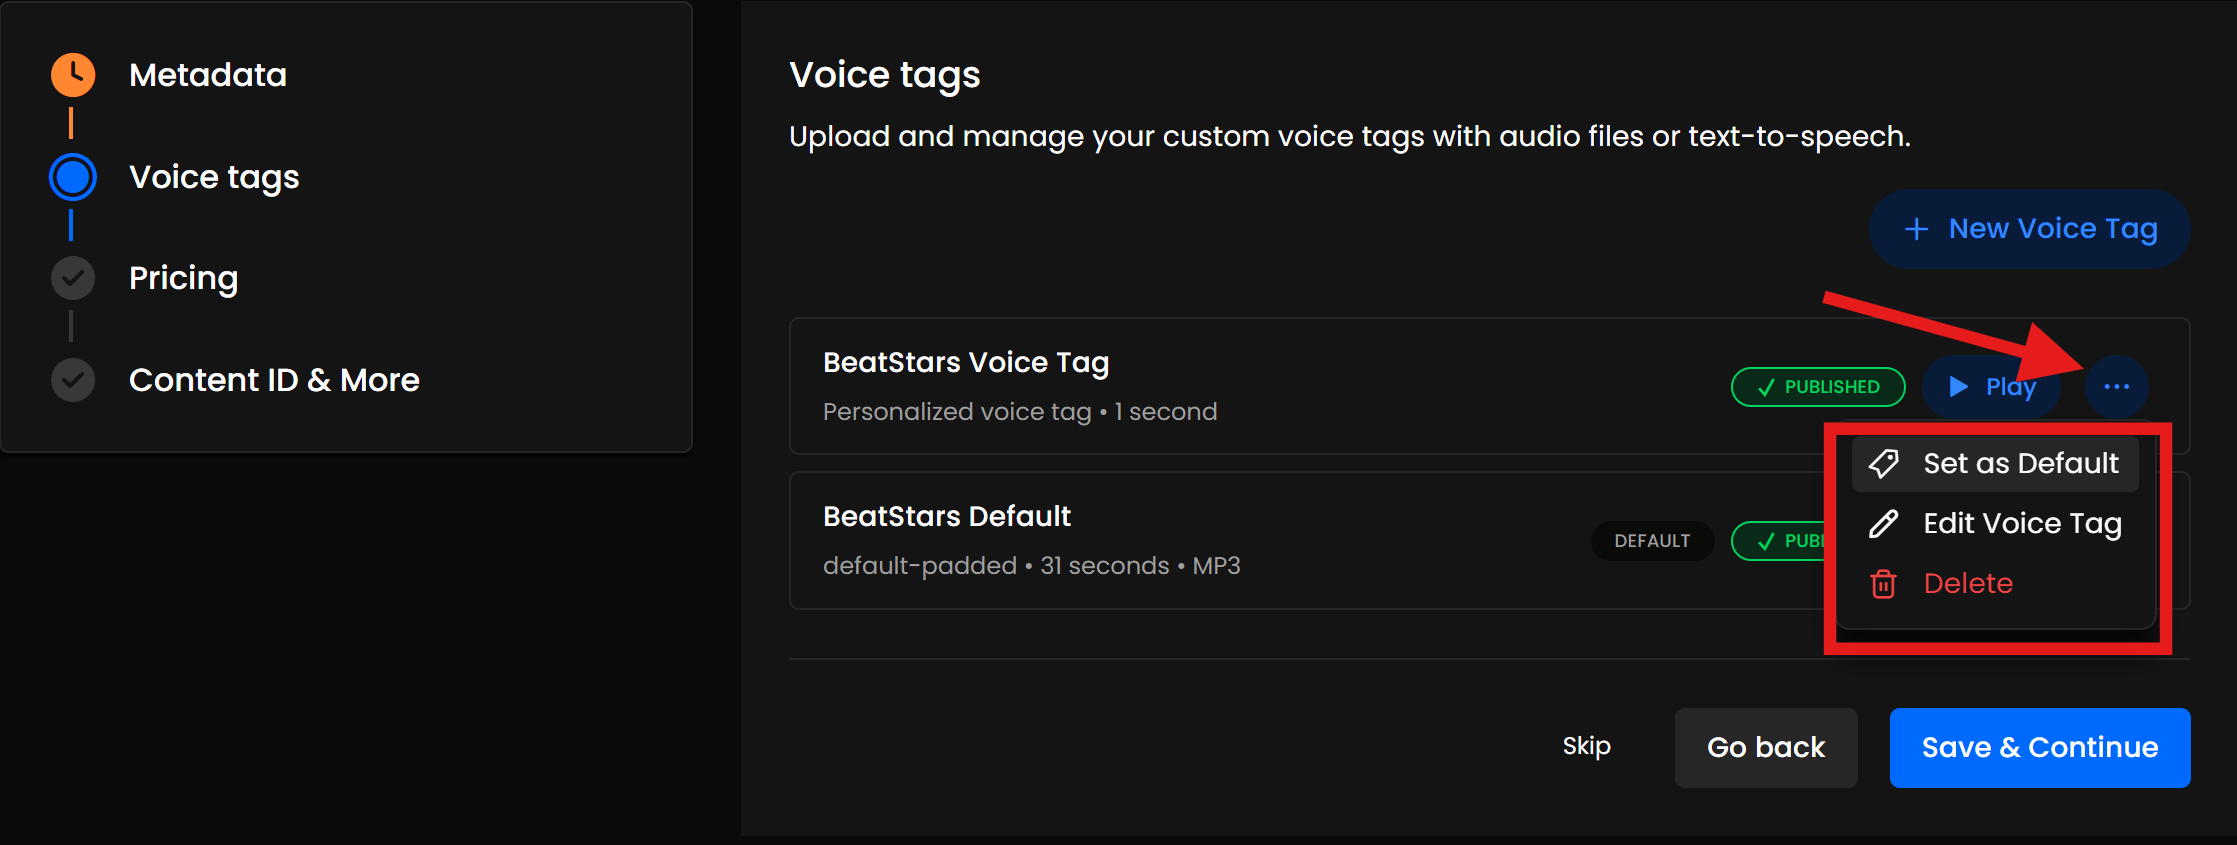Click the plus icon on New Voice Tag

(1916, 229)
